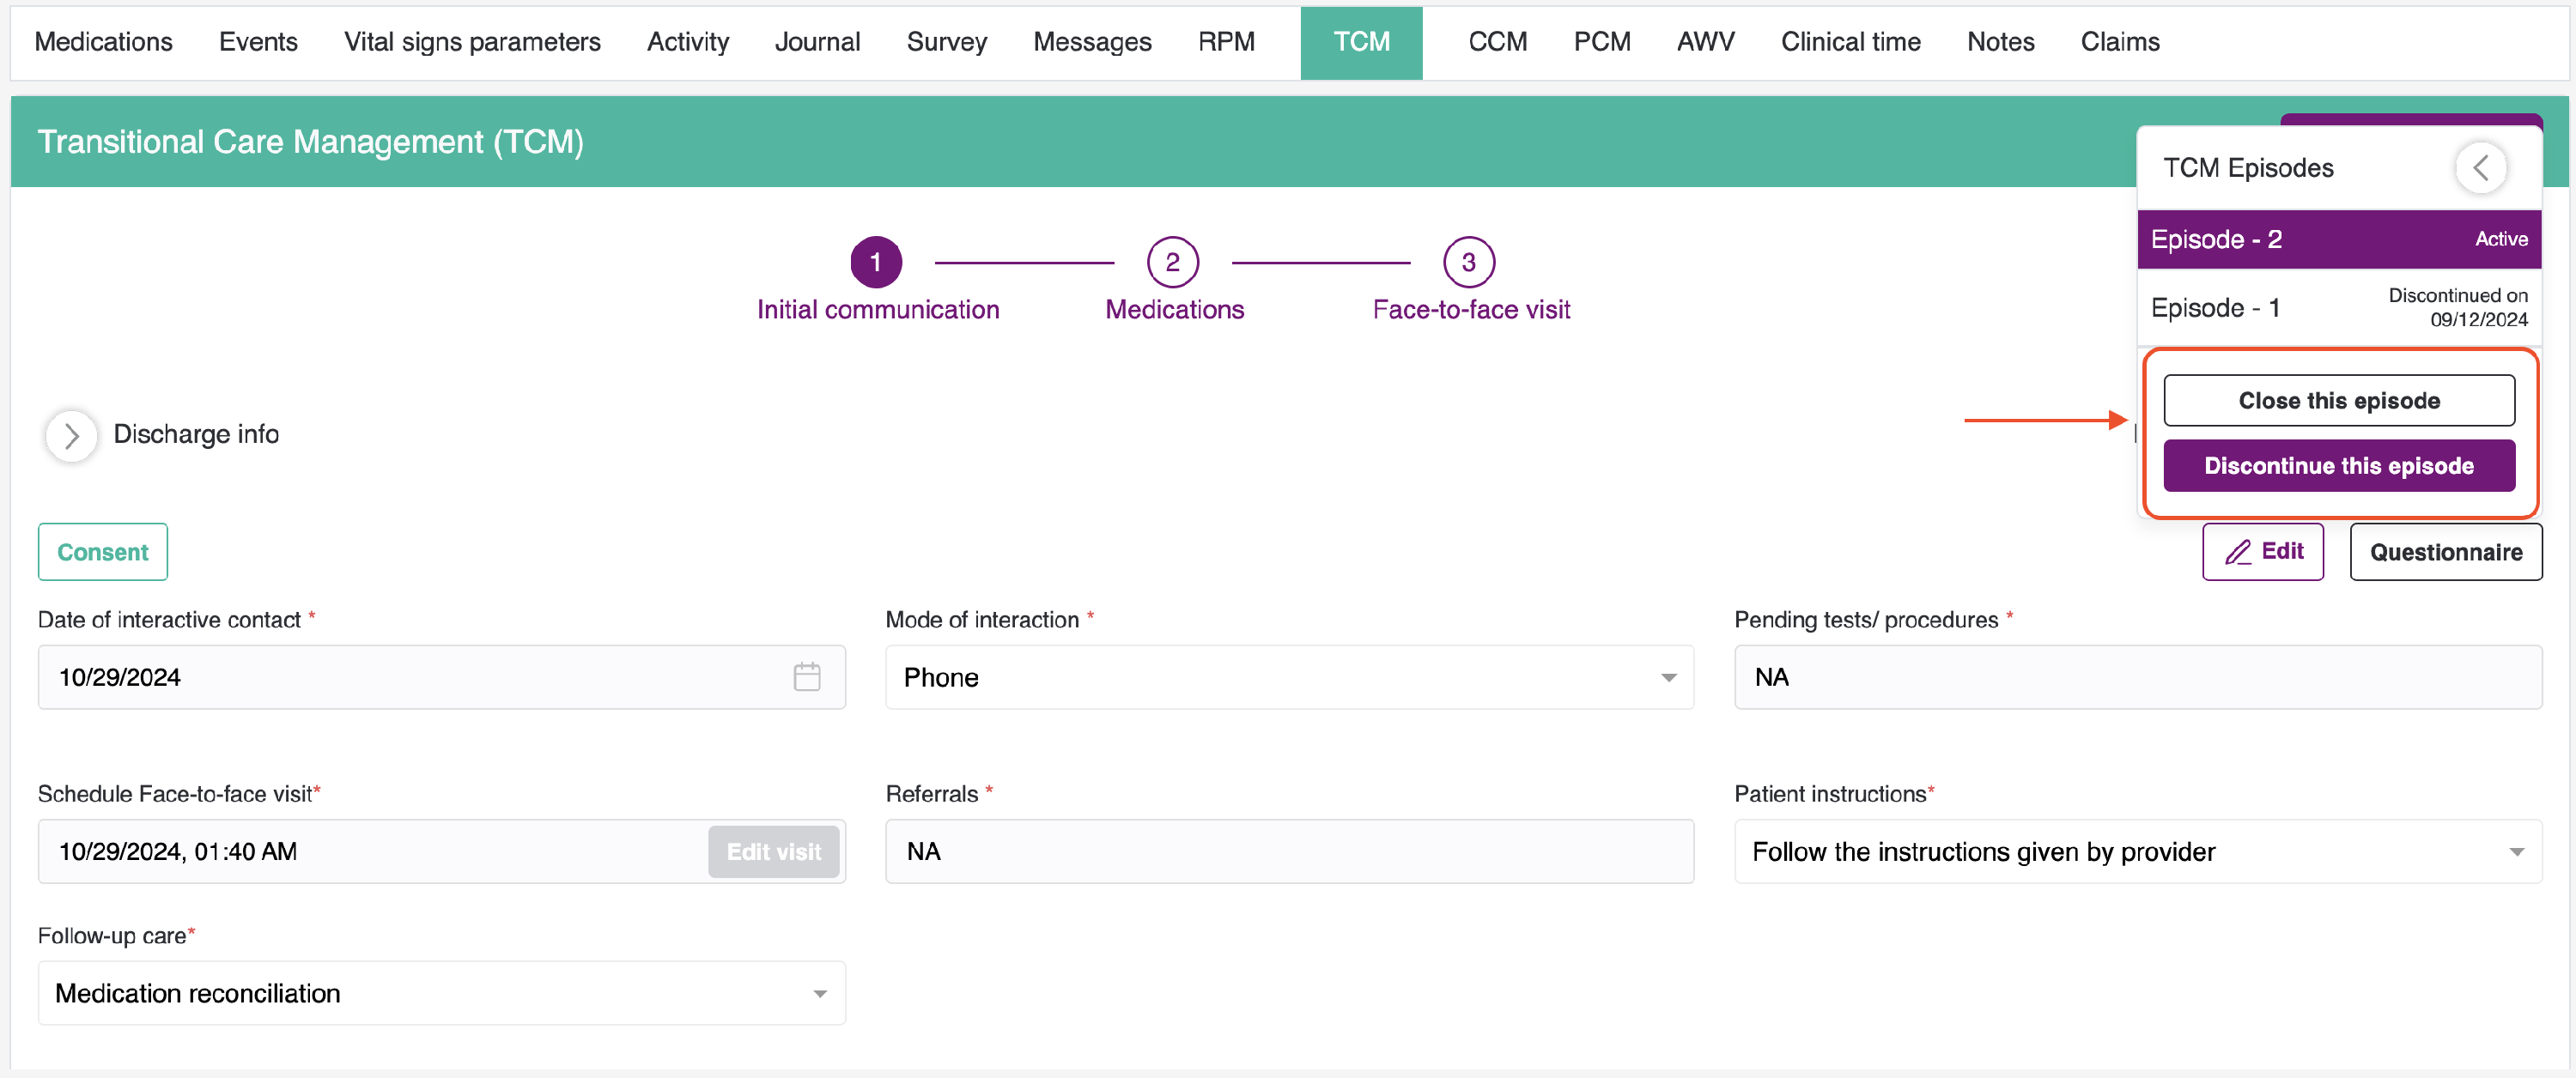Viewport: 2576px width, 1078px height.
Task: Open the Follow-up care dropdown
Action: [441, 993]
